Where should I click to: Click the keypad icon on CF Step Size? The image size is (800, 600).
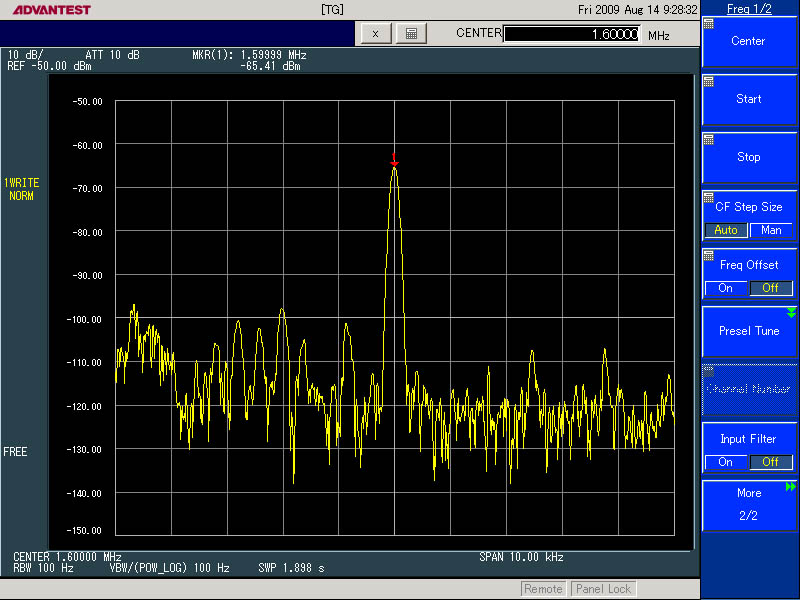tap(709, 197)
